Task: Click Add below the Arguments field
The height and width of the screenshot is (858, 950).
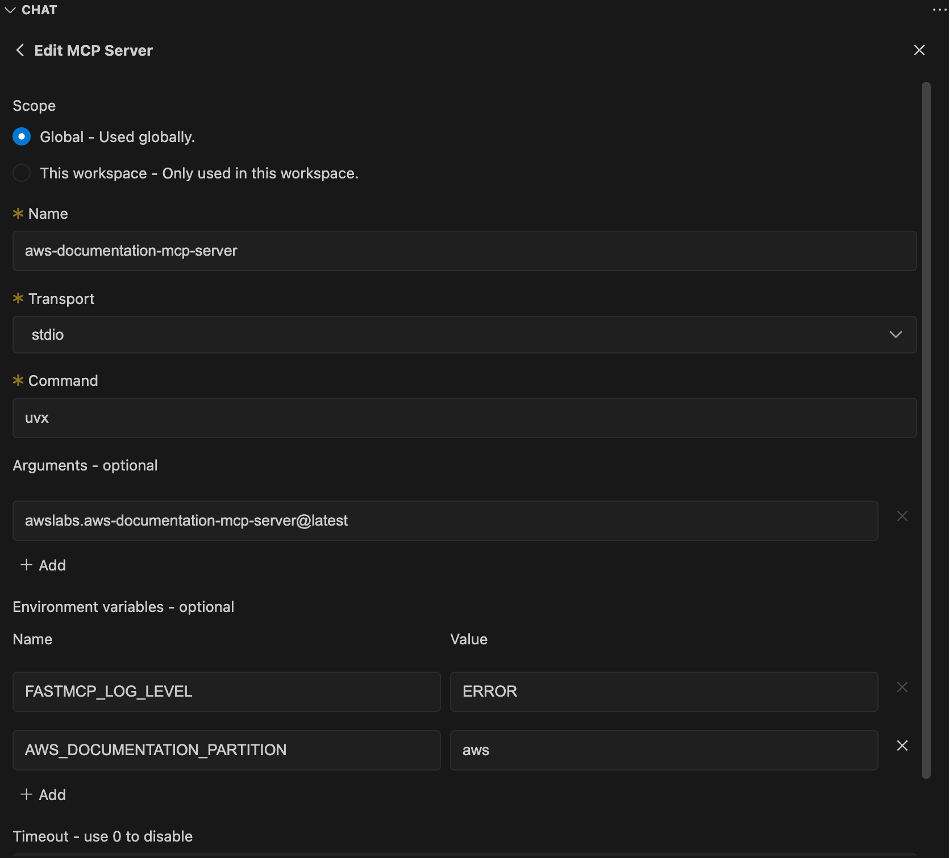Action: [43, 565]
